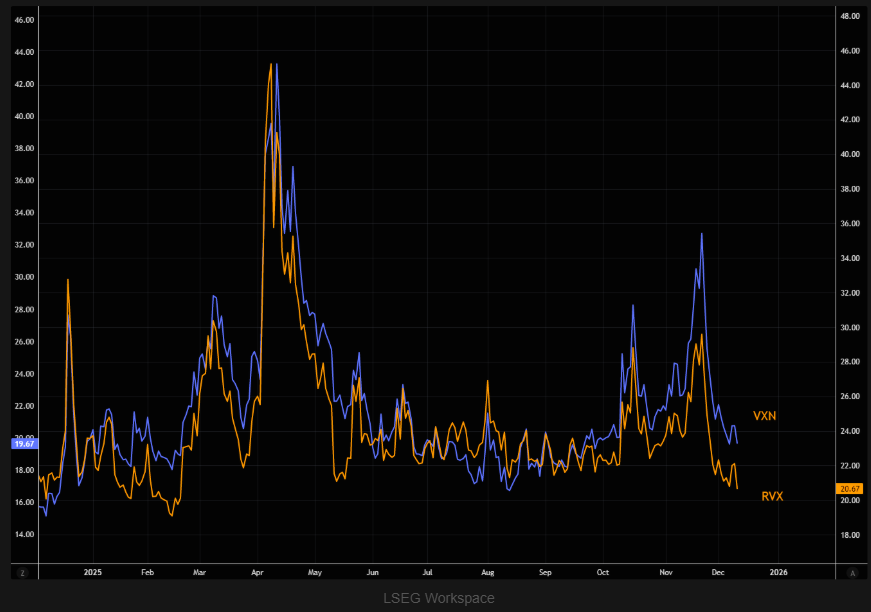This screenshot has height=612, width=871.
Task: Click 48.00 on the right price axis
Action: 850,16
